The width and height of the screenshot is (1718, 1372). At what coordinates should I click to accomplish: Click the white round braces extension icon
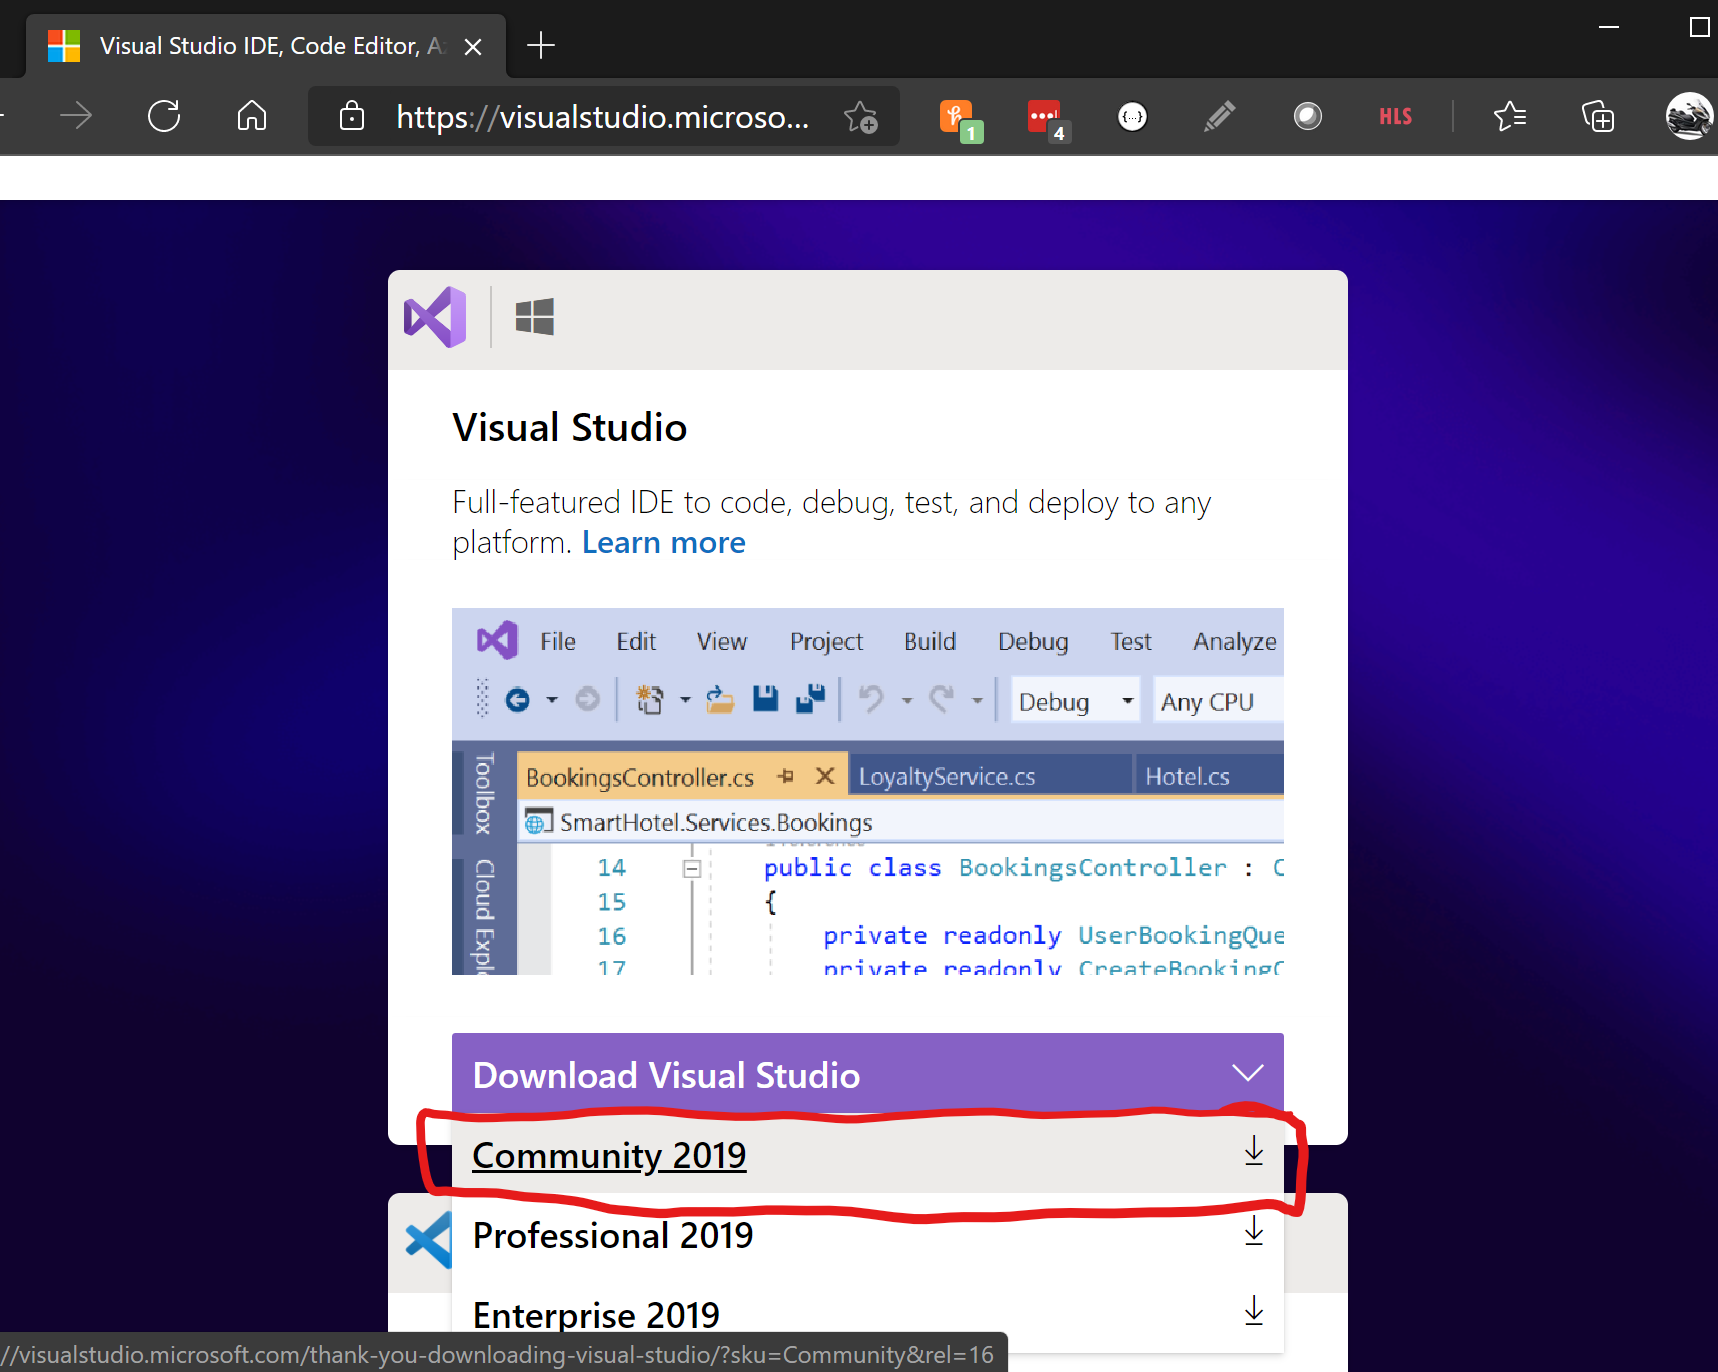pyautogui.click(x=1132, y=117)
